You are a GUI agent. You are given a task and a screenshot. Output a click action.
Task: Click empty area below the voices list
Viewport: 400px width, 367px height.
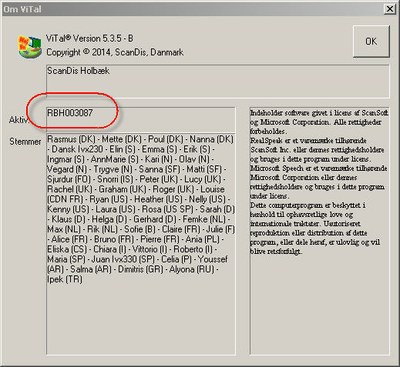pyautogui.click(x=141, y=320)
